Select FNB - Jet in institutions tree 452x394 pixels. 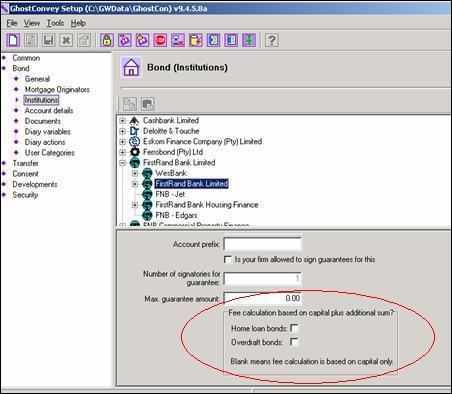point(170,194)
